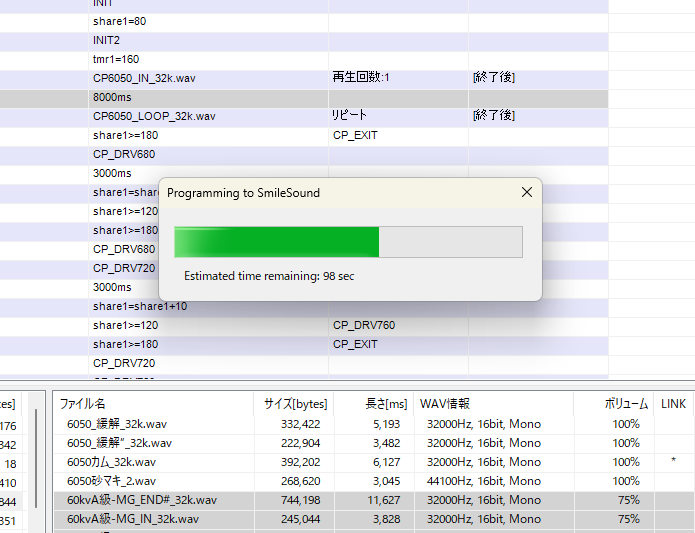This screenshot has height=533, width=695.
Task: Select 60kvA級-MG_END#_32k.wav file entry
Action: pos(141,500)
